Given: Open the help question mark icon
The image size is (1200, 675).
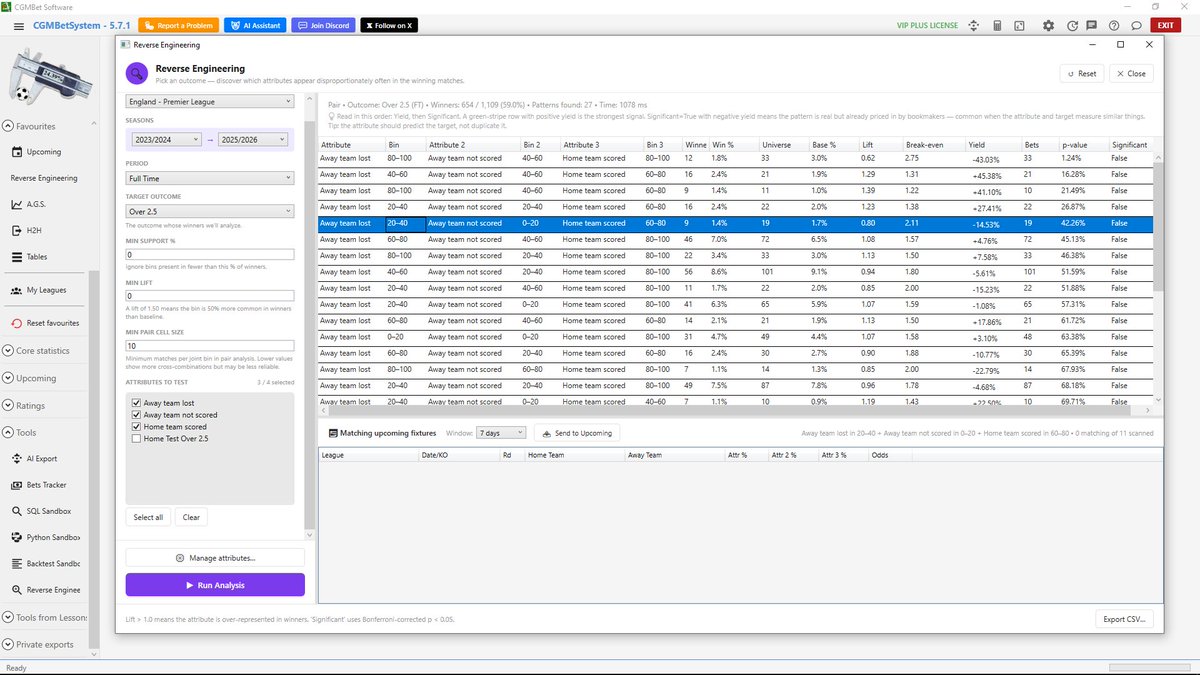Looking at the screenshot, I should (1114, 26).
